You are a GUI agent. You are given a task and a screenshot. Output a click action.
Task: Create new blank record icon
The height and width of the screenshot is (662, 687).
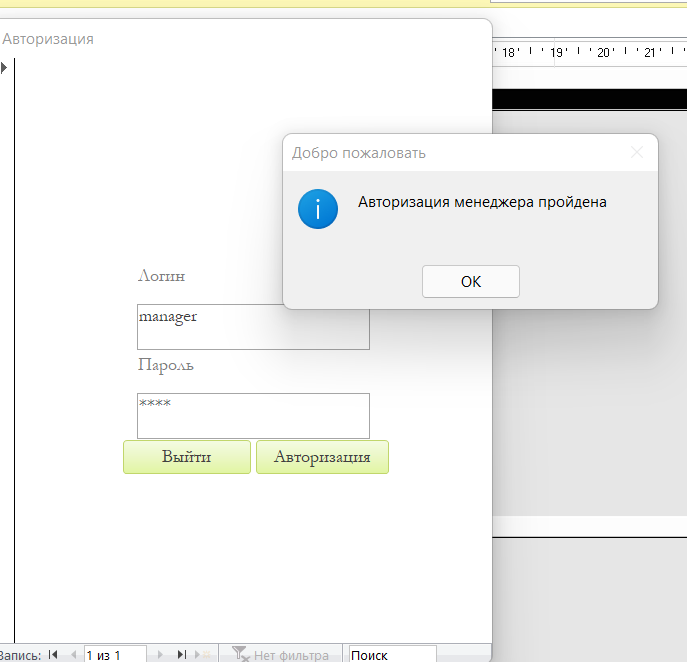tap(202, 655)
